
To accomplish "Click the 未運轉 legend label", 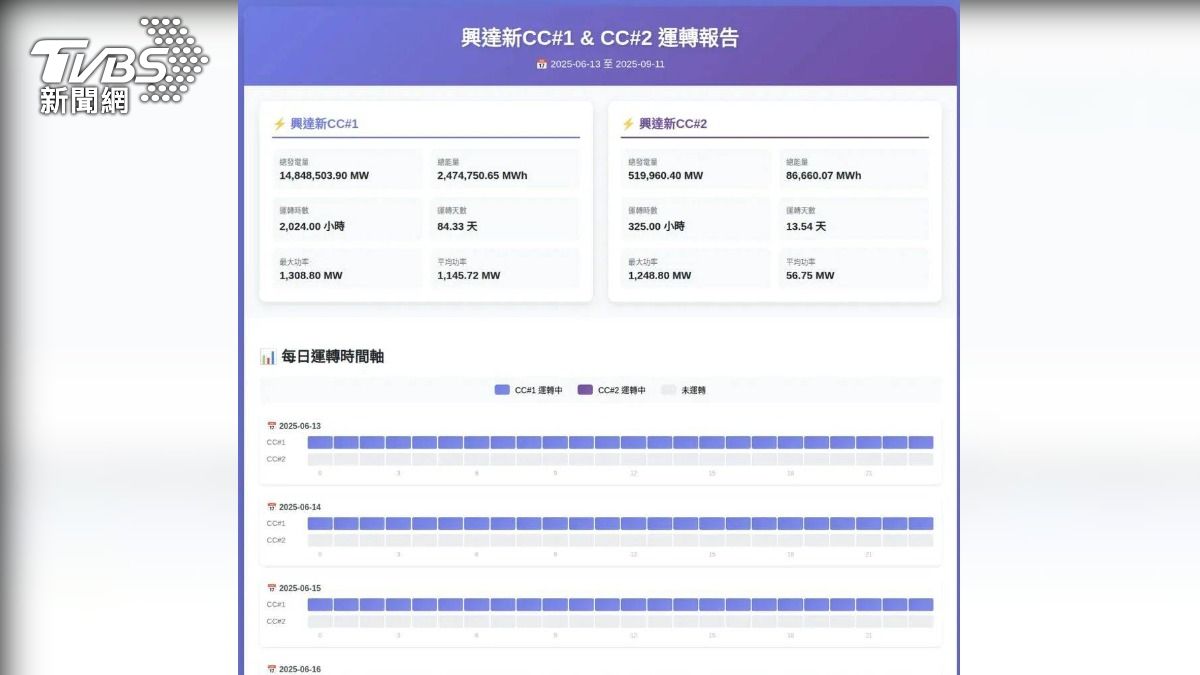I will pos(693,390).
